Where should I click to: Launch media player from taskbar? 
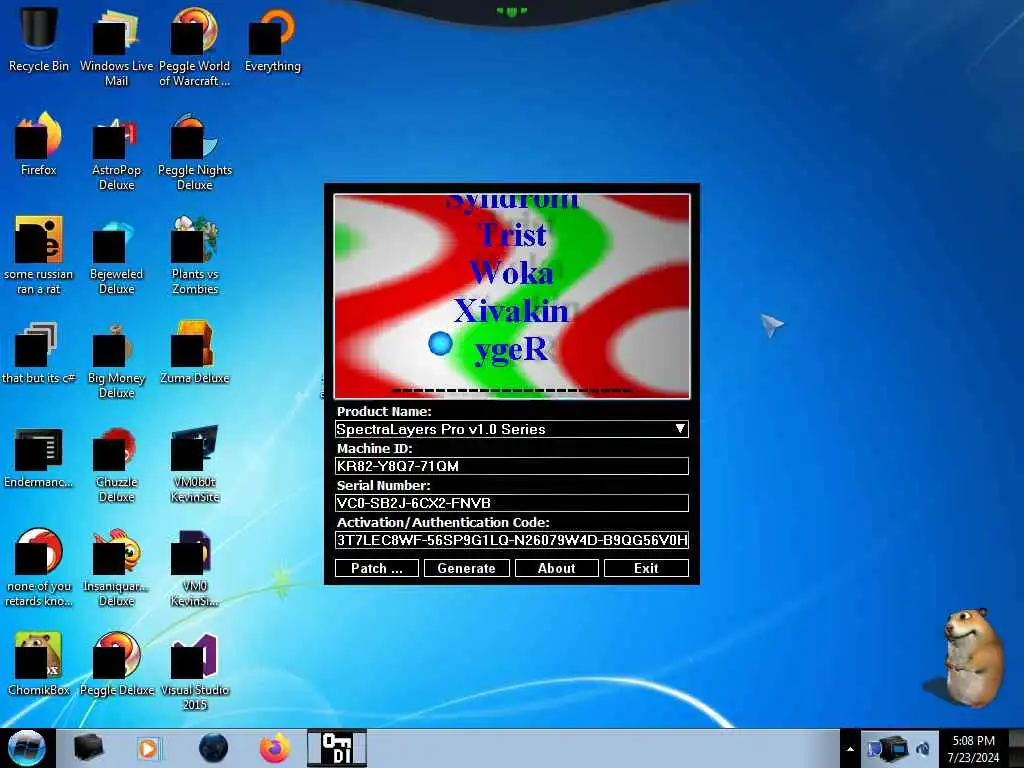point(148,748)
